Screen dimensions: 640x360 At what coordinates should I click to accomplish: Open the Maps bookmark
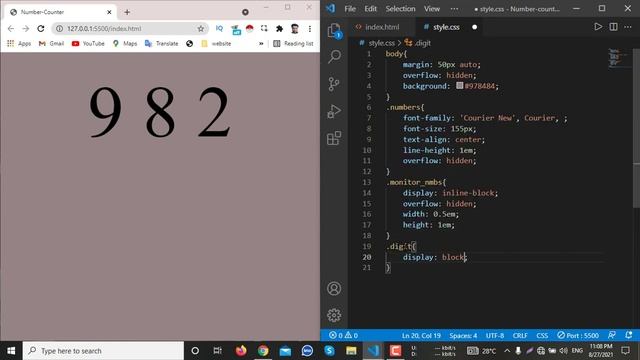click(x=125, y=43)
